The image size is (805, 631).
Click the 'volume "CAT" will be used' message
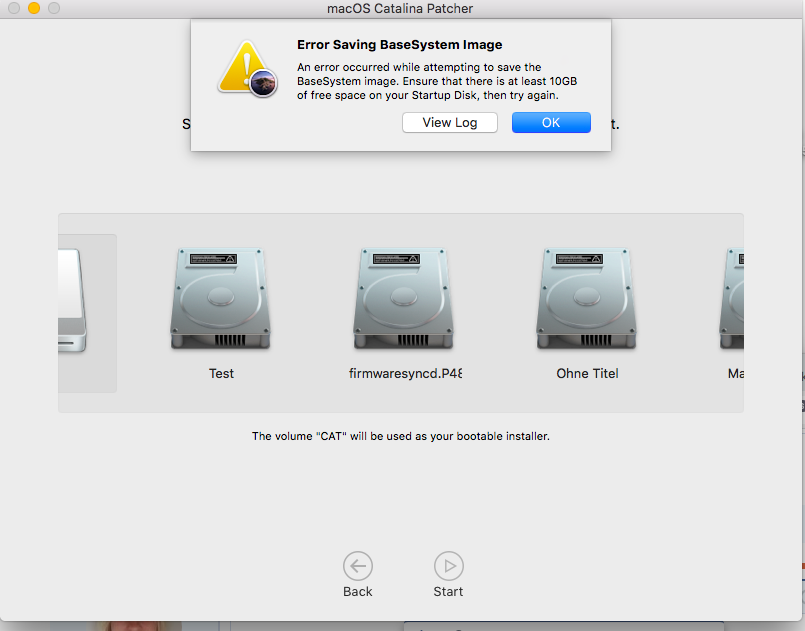tap(400, 436)
